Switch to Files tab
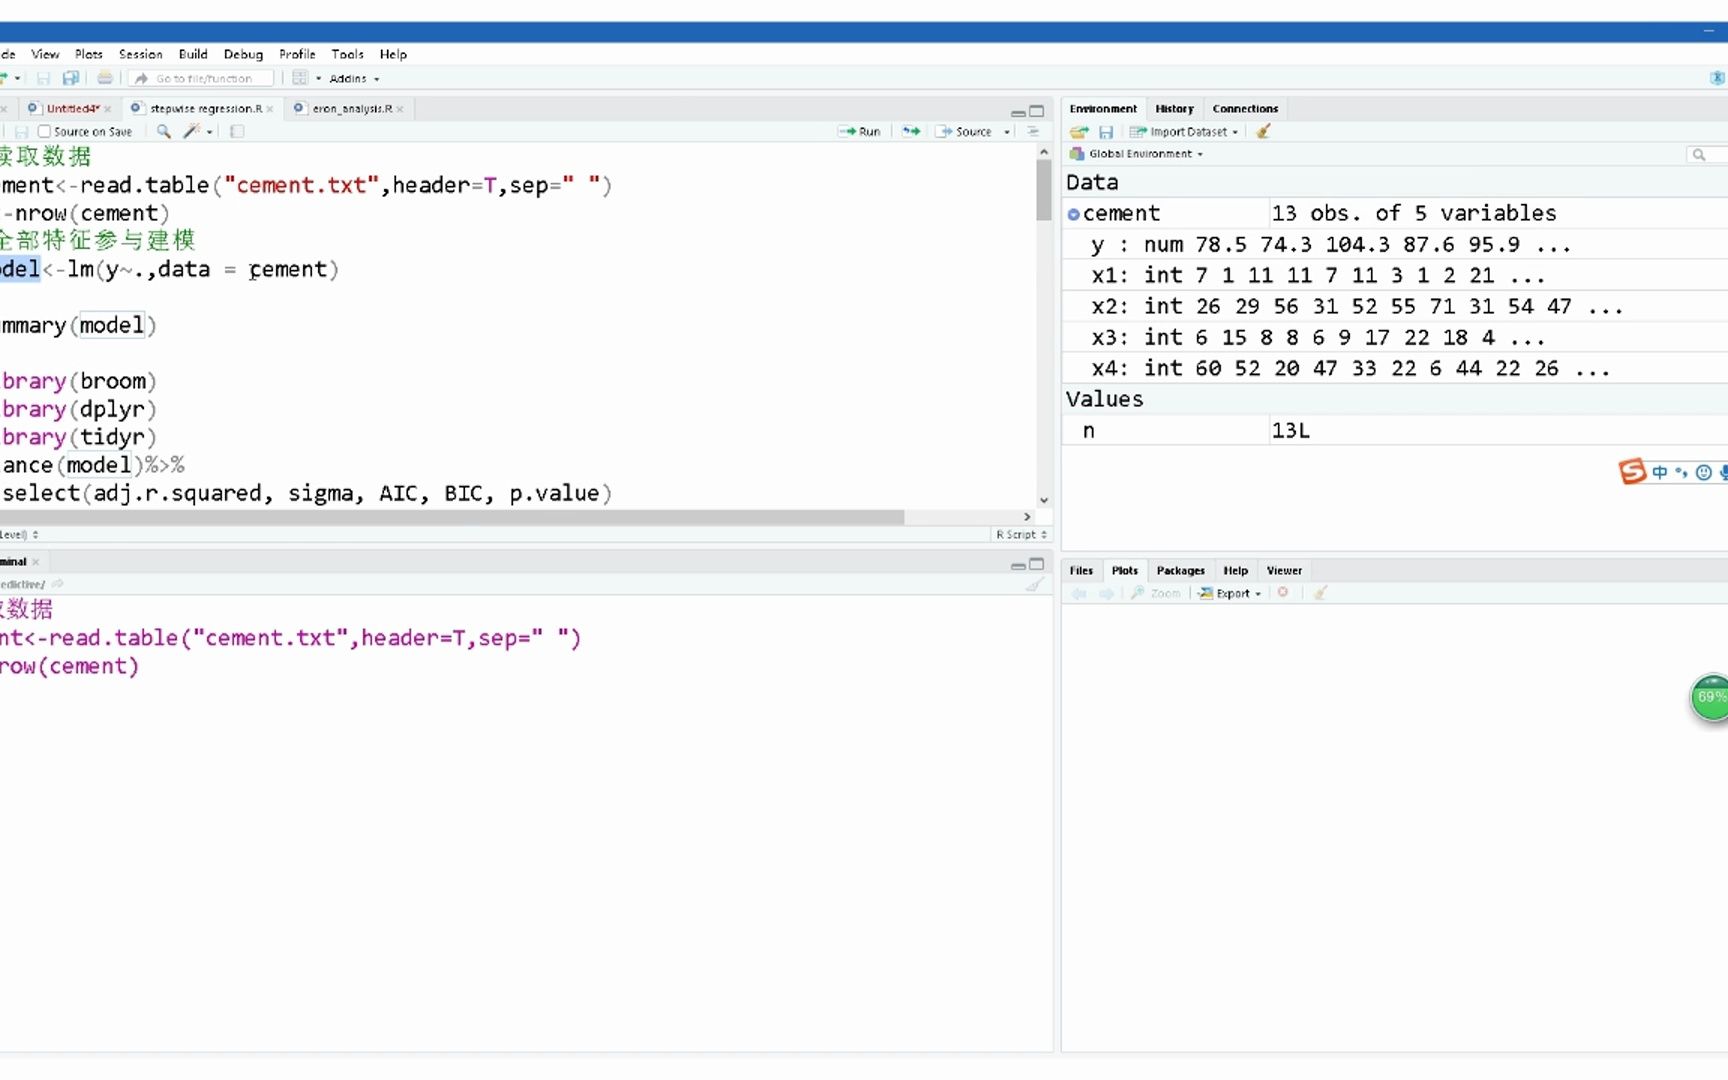This screenshot has height=1080, width=1728. pos(1081,570)
